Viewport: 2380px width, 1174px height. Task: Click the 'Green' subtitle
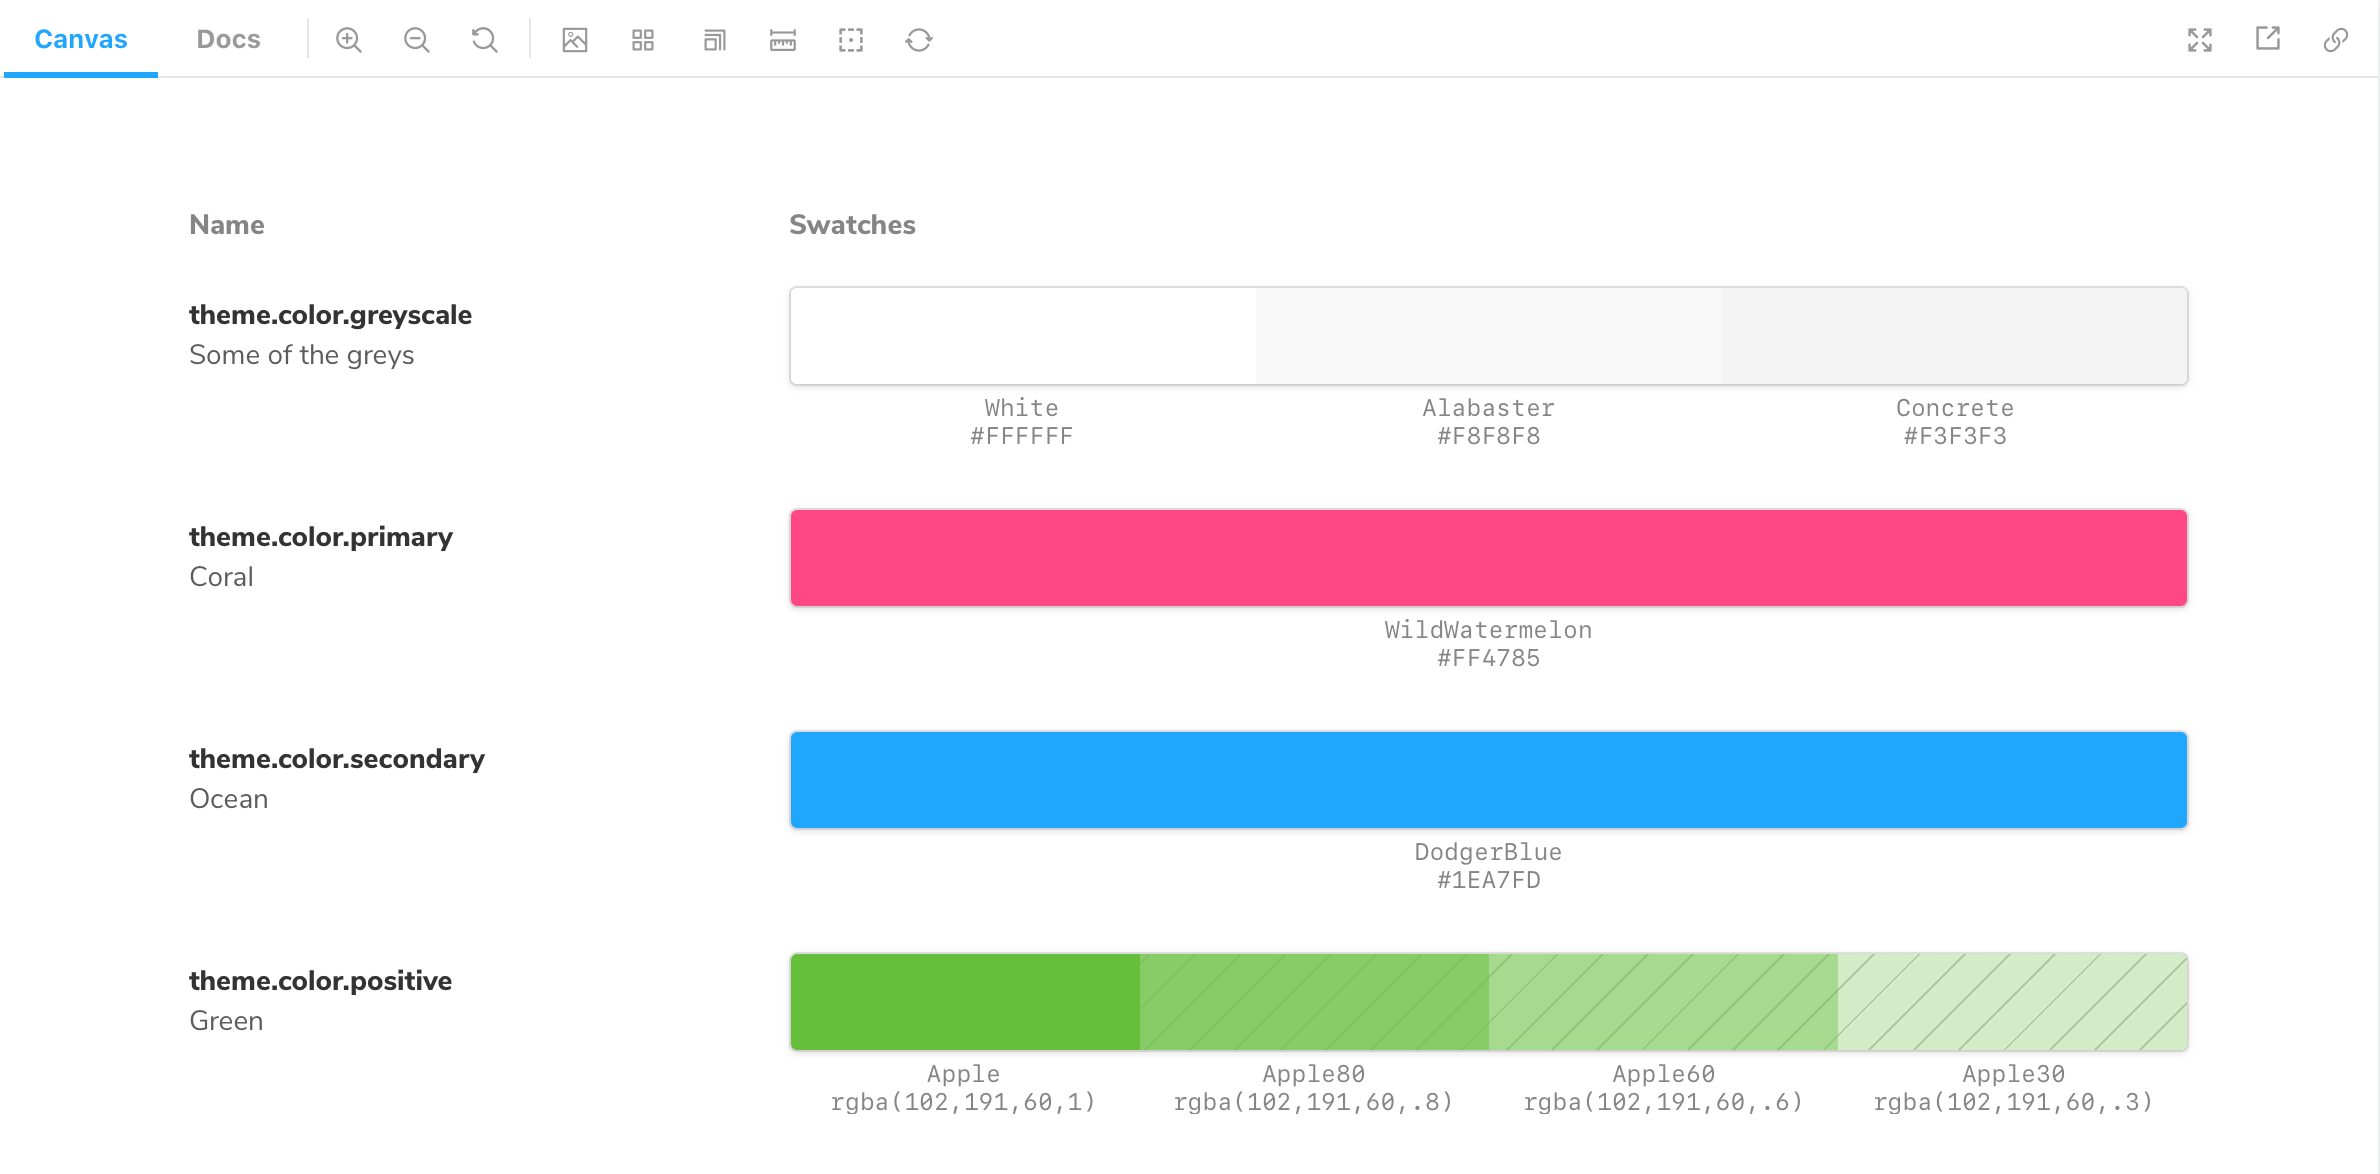226,1021
